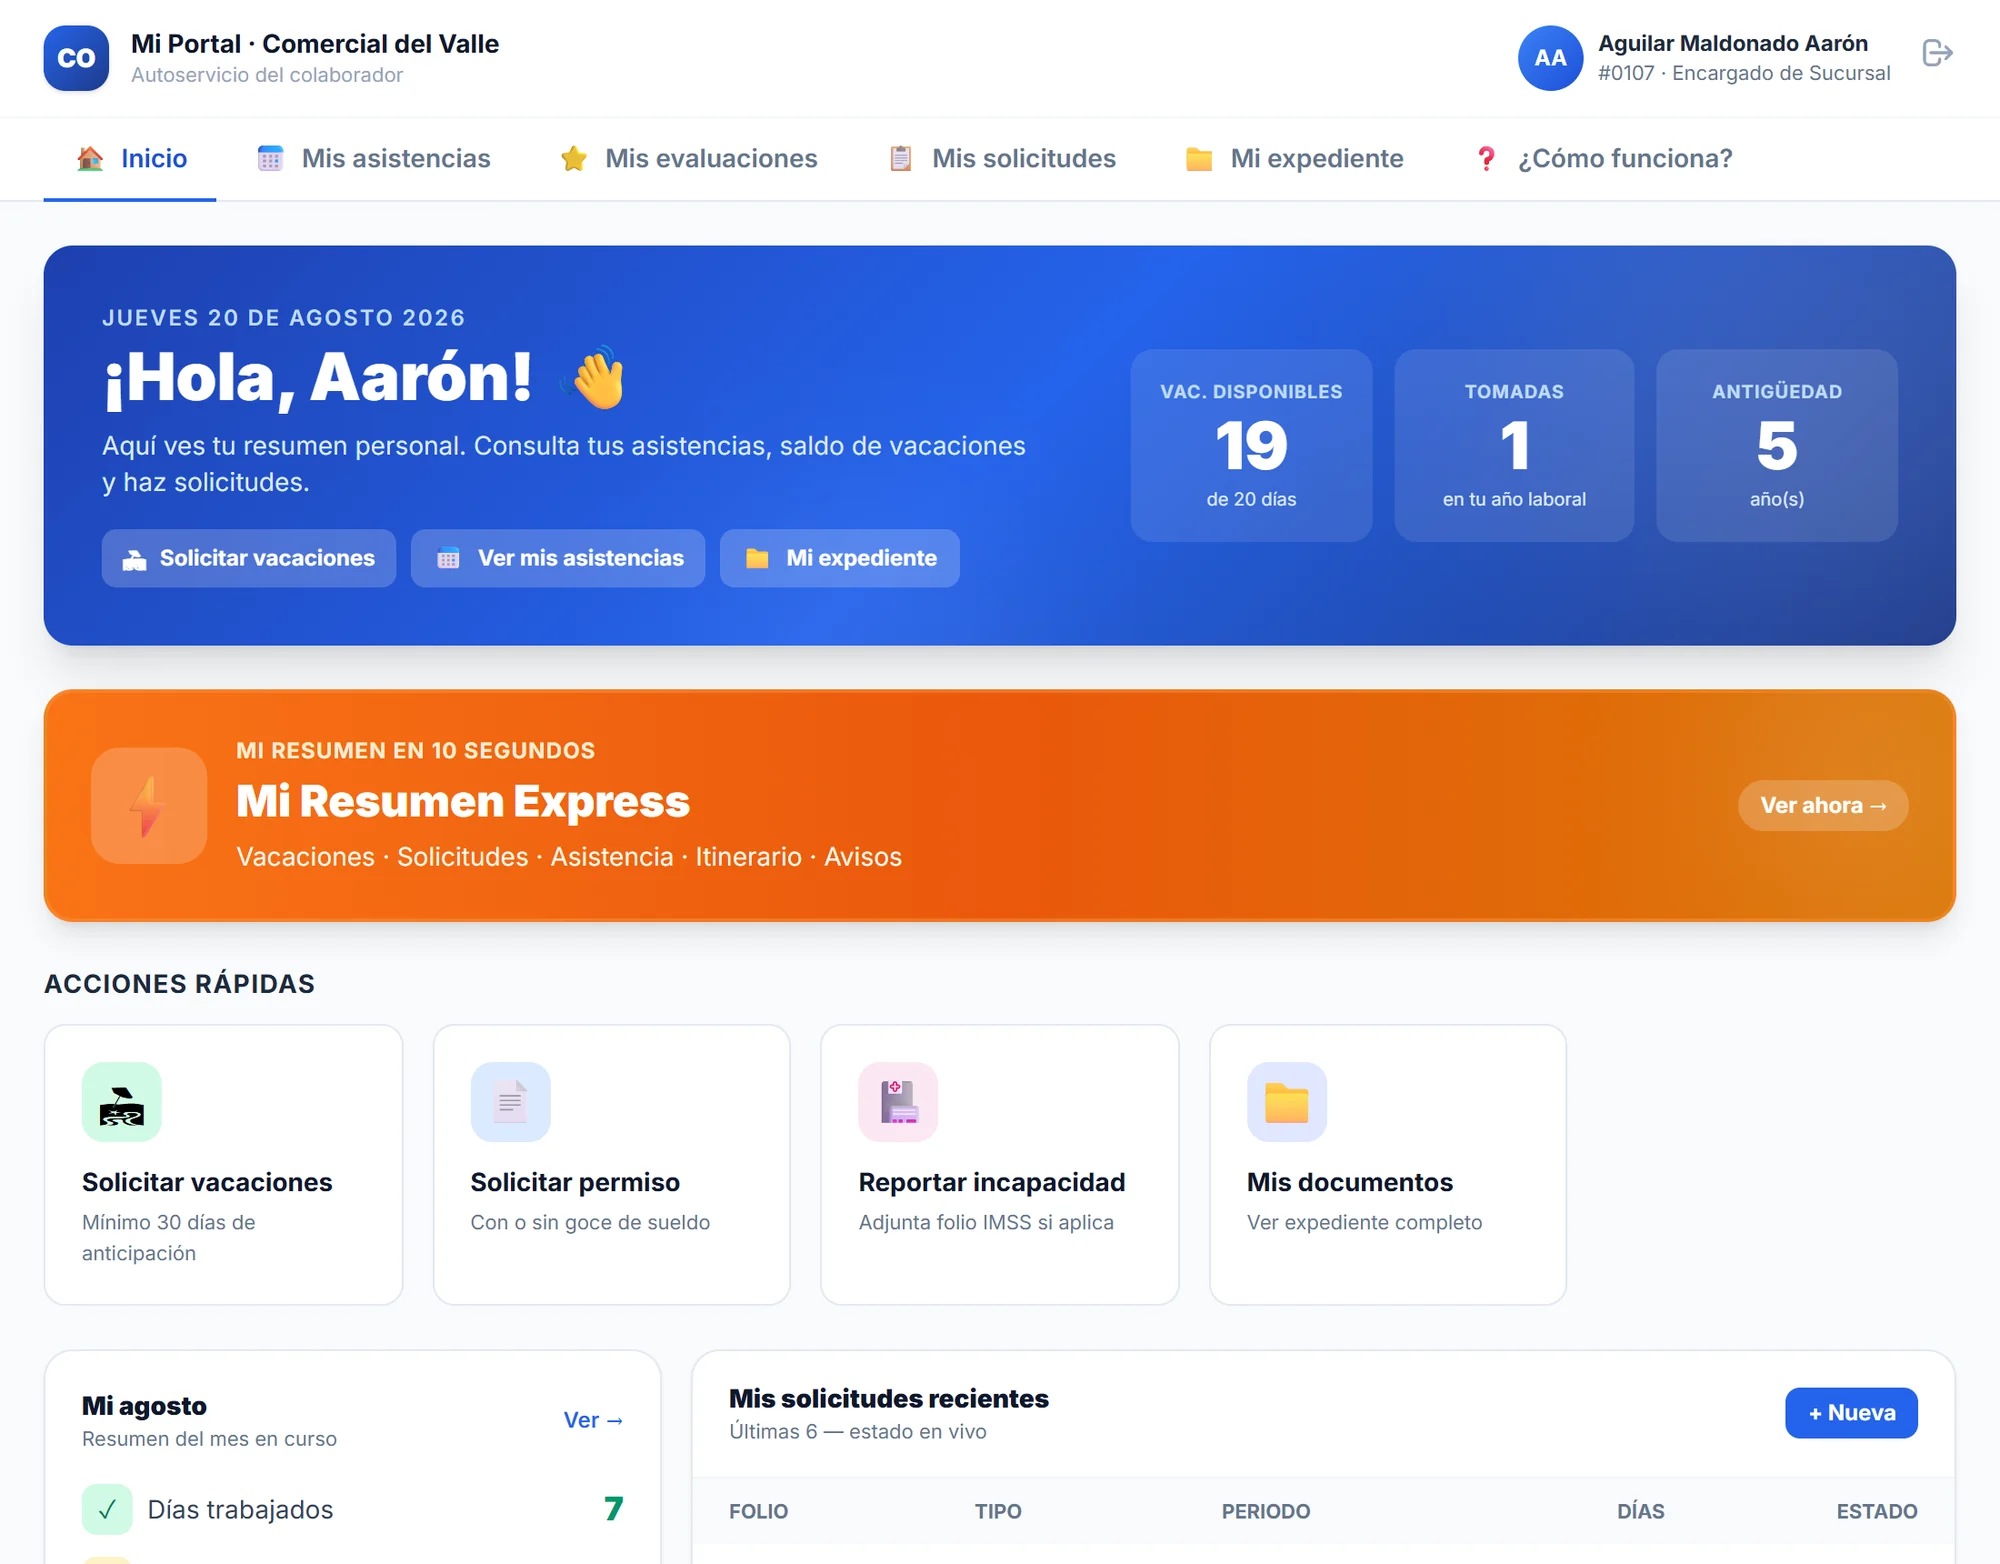Screen dimensions: 2000x1564
Task: Open the Ver link in Mi agosto
Action: click(x=593, y=1420)
